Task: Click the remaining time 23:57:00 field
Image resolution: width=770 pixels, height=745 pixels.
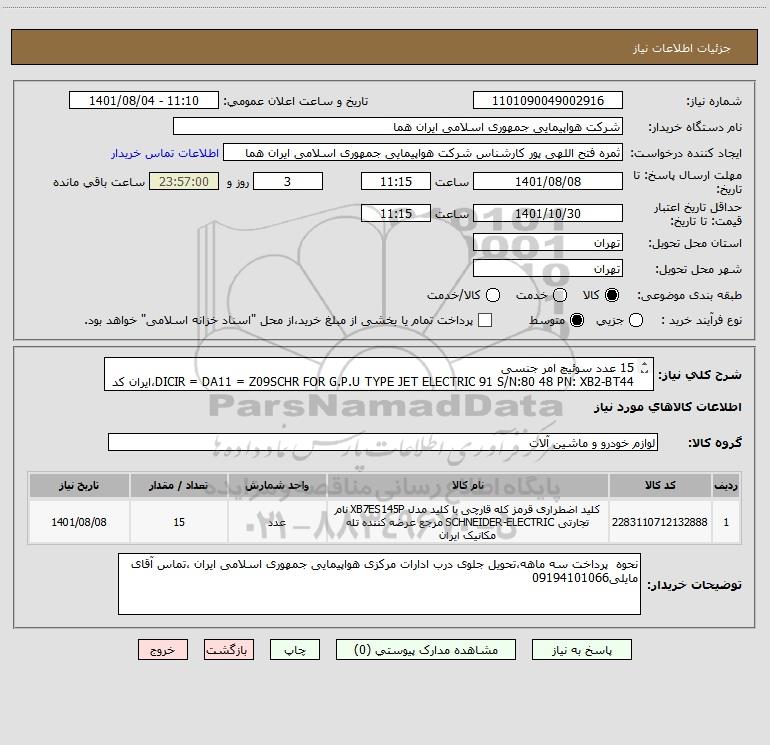Action: [184, 182]
